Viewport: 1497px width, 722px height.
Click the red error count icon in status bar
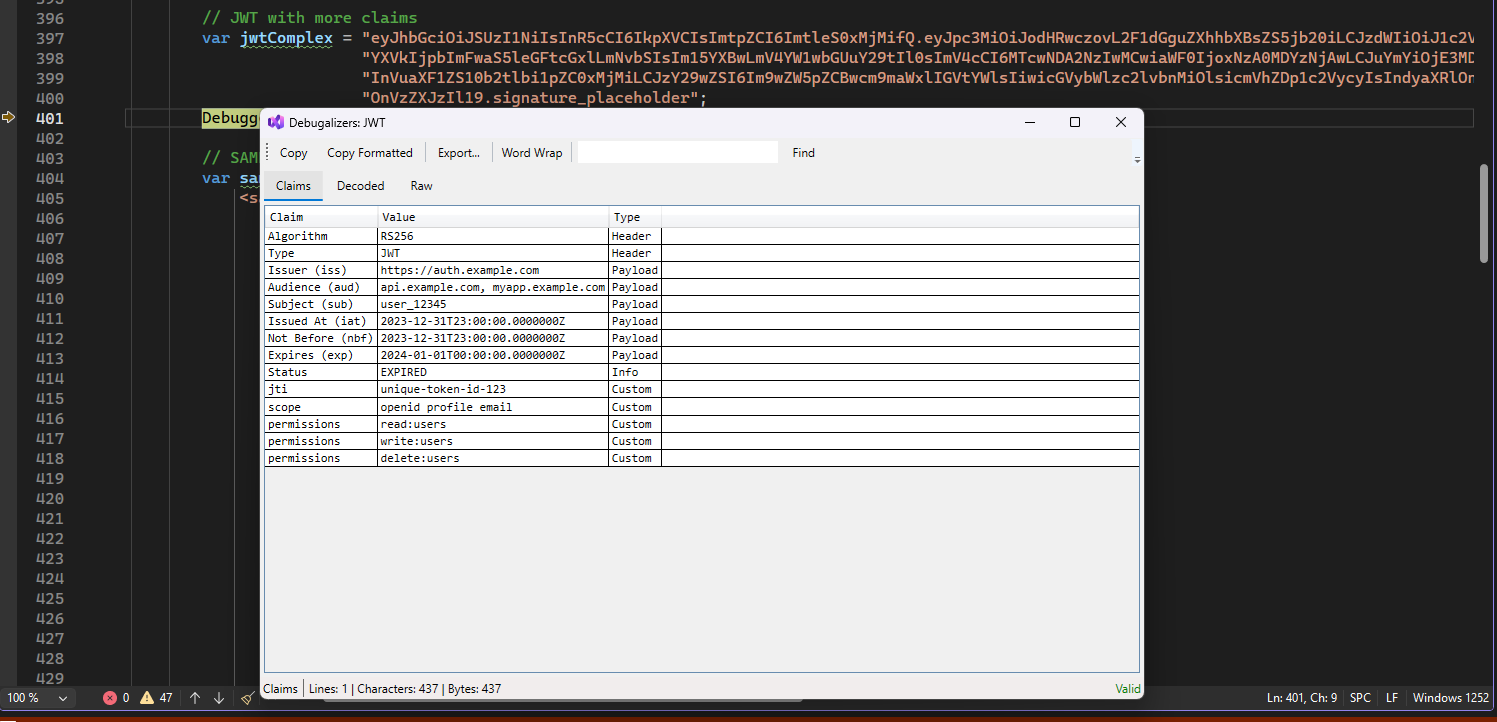point(110,698)
